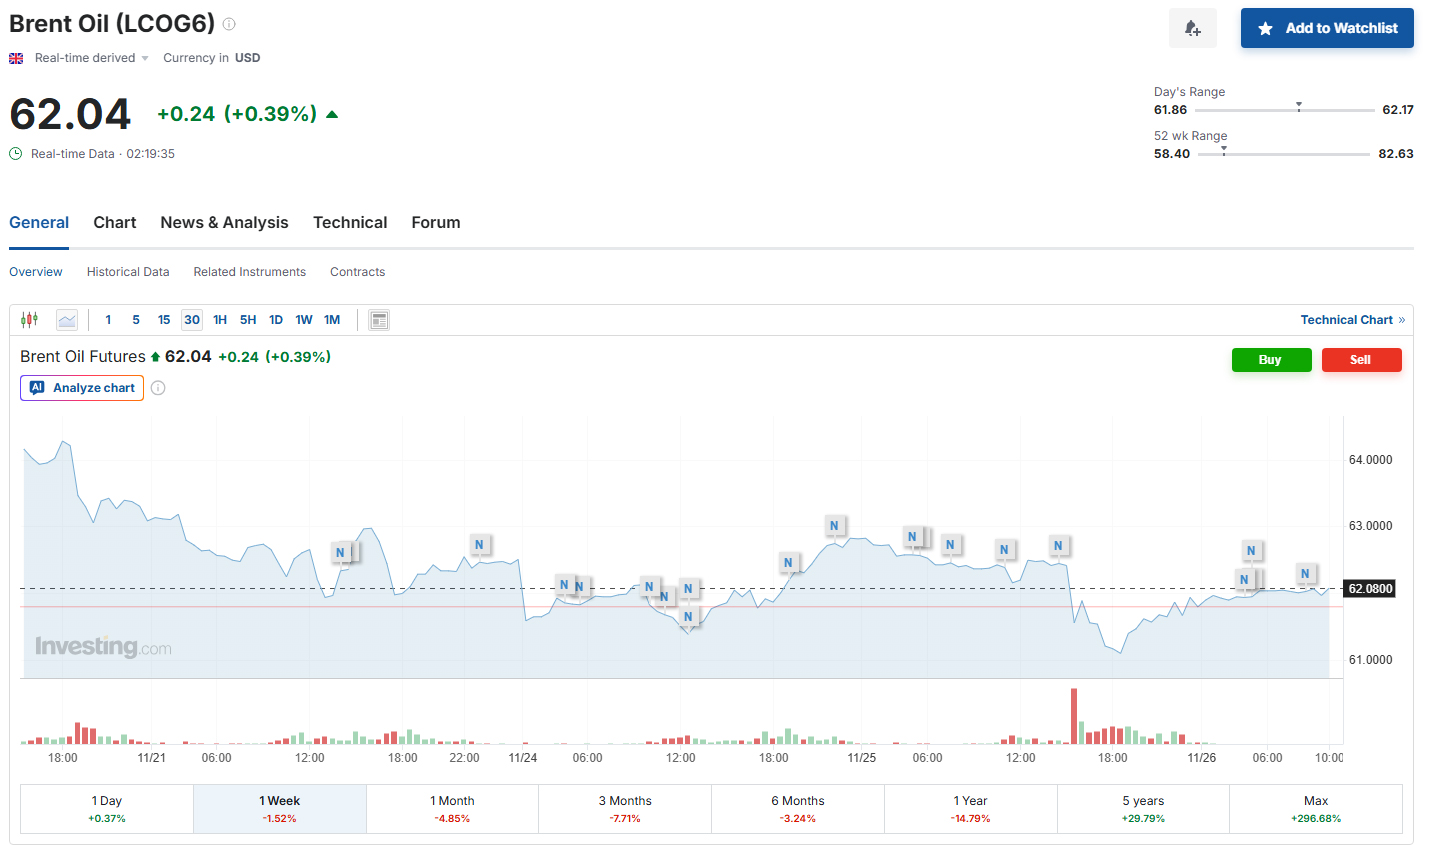Click the Add to Watchlist button
Image resolution: width=1429 pixels, height=845 pixels.
(x=1327, y=28)
